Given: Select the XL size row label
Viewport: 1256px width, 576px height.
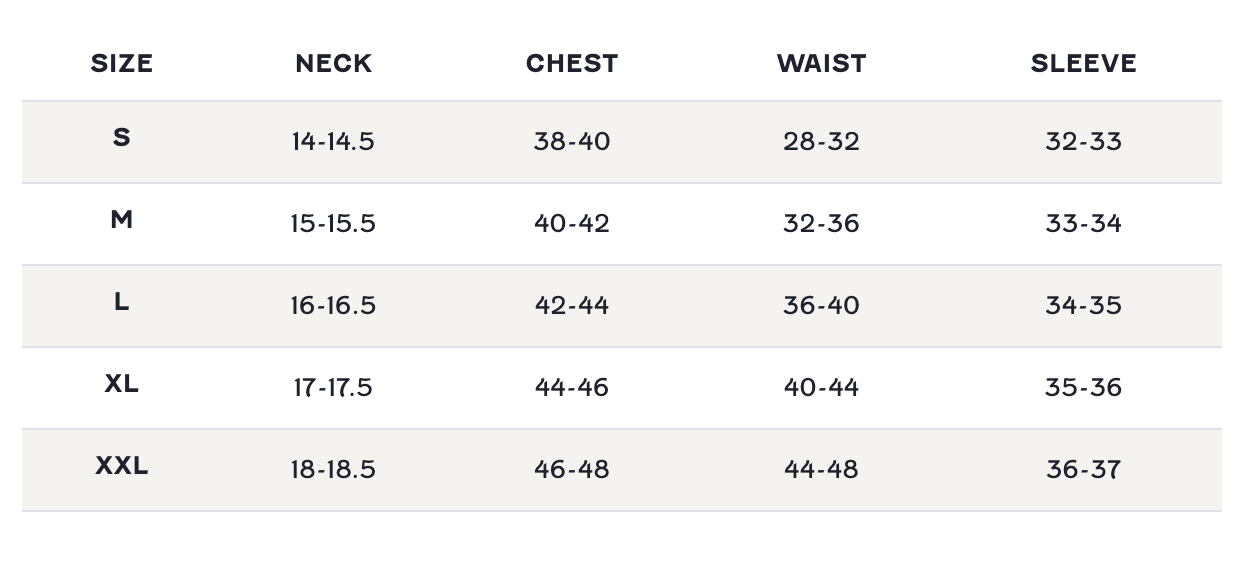Looking at the screenshot, I should [x=122, y=384].
